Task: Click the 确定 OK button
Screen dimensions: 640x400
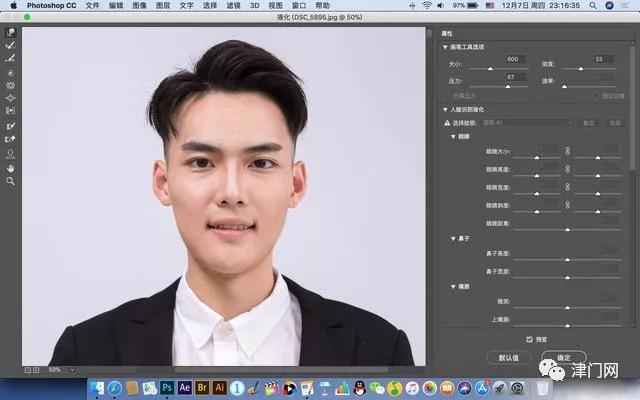Action: [x=564, y=358]
